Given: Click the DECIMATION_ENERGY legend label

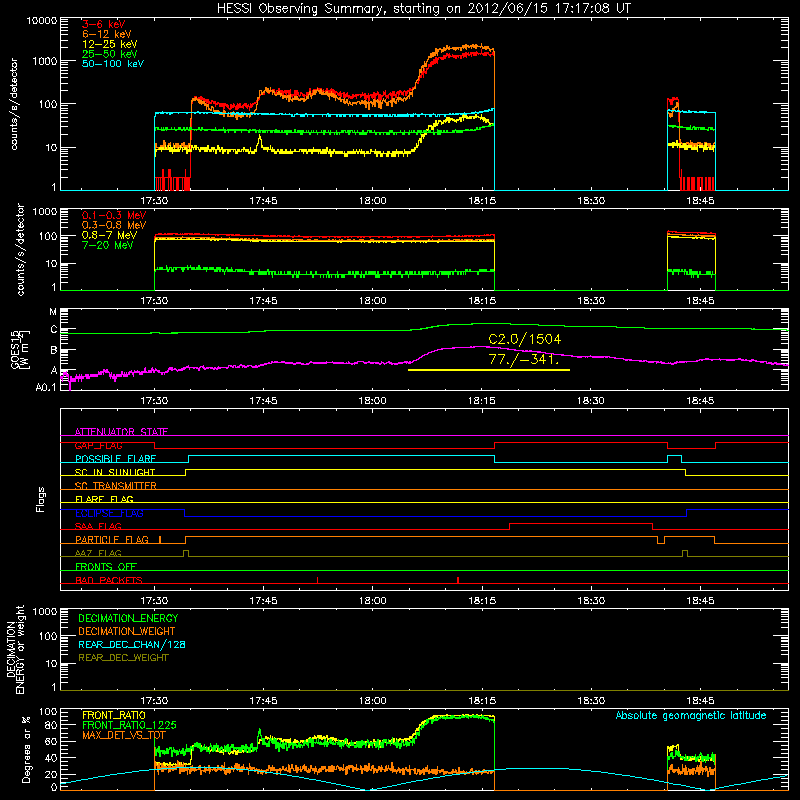Looking at the screenshot, I should [x=128, y=618].
